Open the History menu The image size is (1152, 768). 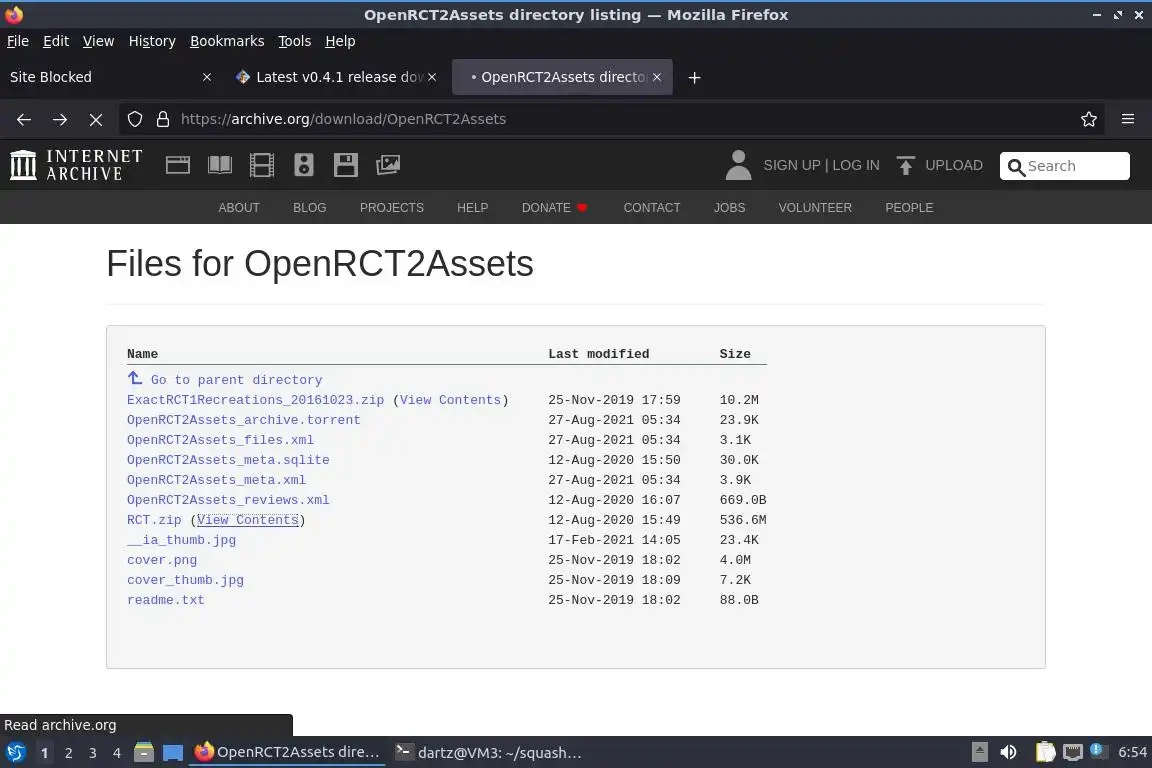(x=152, y=41)
